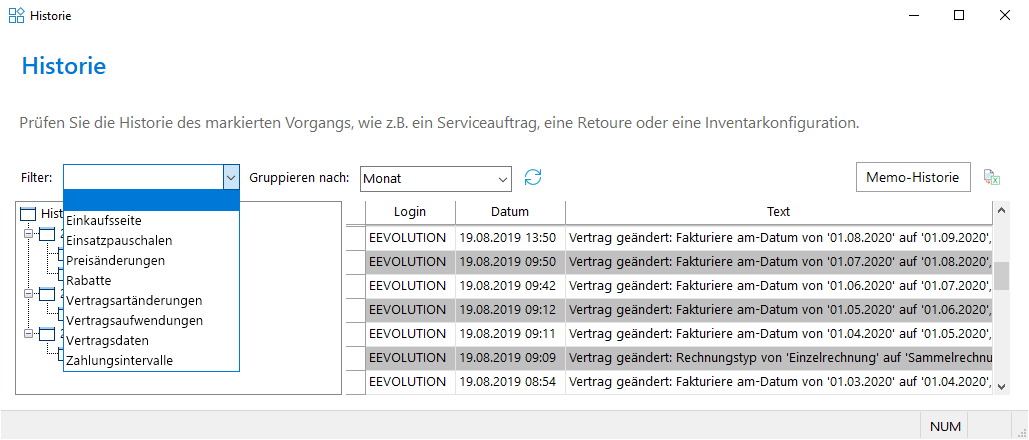This screenshot has width=1029, height=440.
Task: Collapse the middle child node in the tree
Action: 28,293
